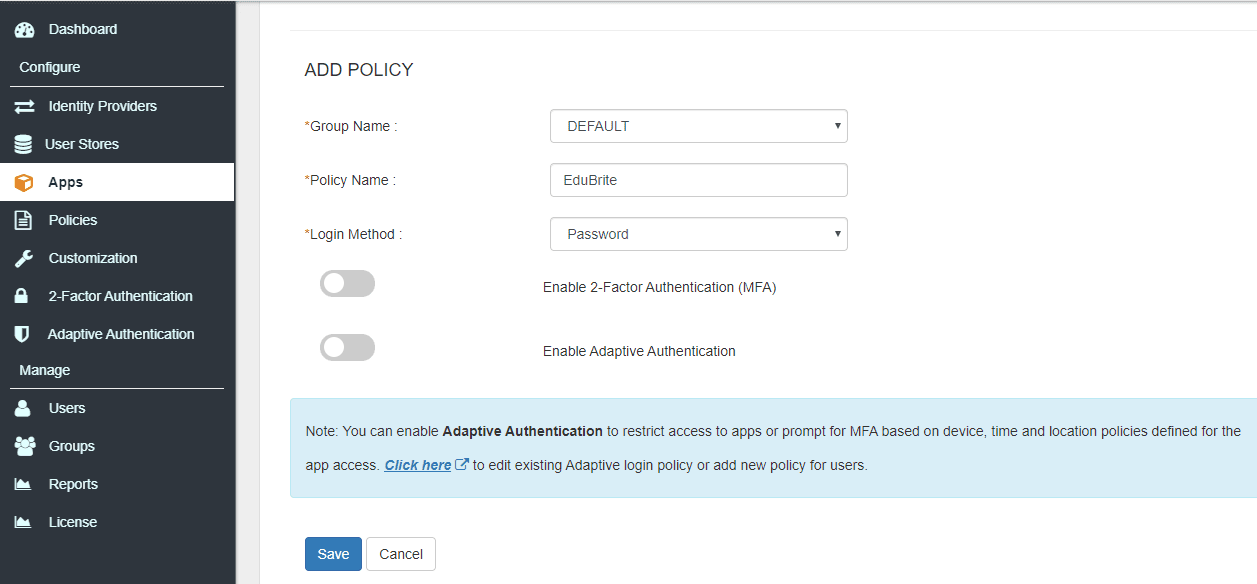
Task: Select the Identity Providers arrows icon
Action: point(23,106)
